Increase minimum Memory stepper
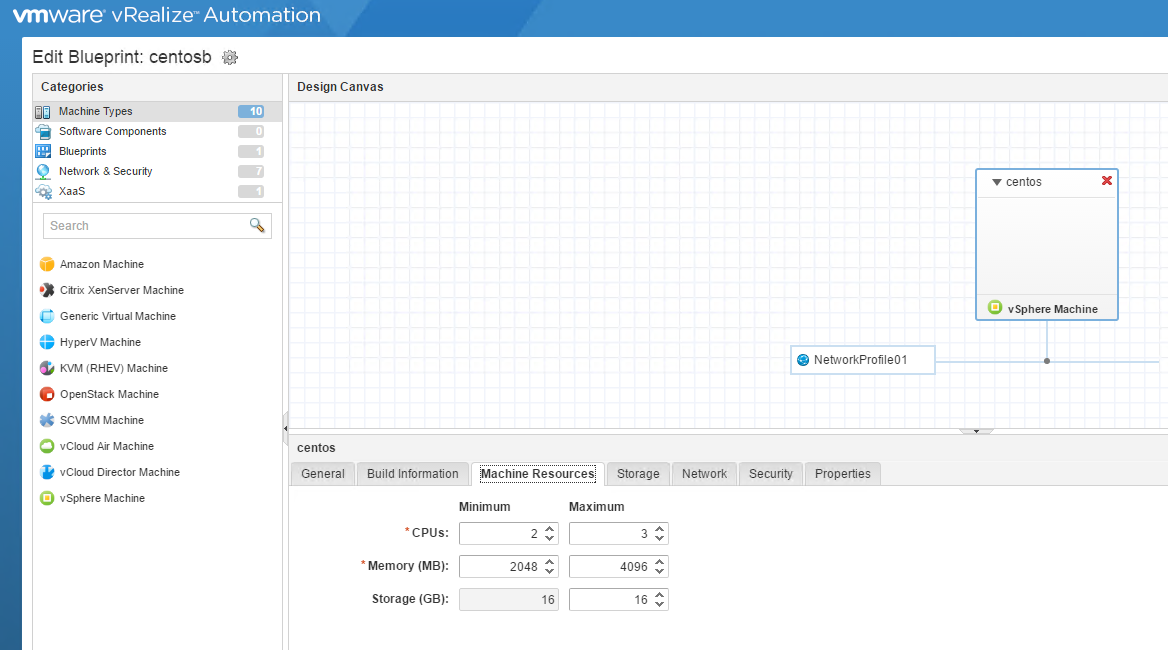The width and height of the screenshot is (1168, 650). (x=550, y=562)
